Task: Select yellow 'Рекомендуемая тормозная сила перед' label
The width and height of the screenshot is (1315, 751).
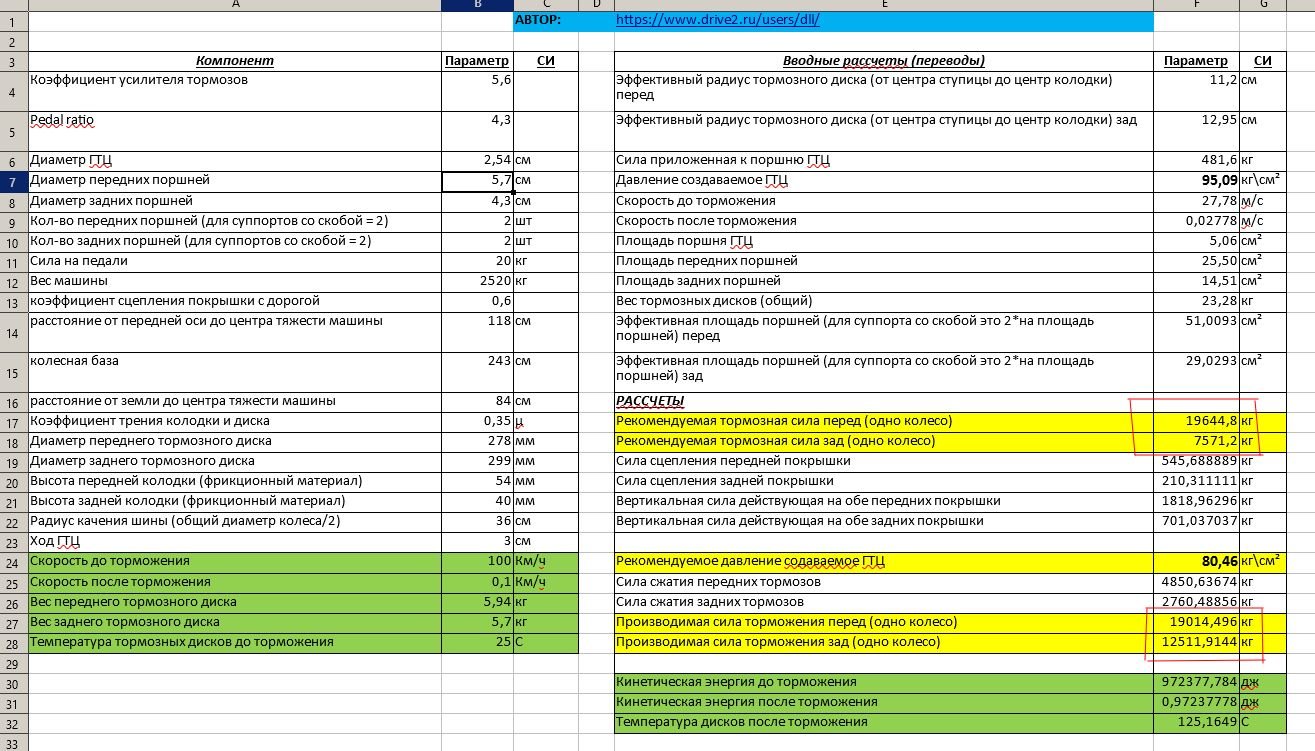Action: [884, 421]
